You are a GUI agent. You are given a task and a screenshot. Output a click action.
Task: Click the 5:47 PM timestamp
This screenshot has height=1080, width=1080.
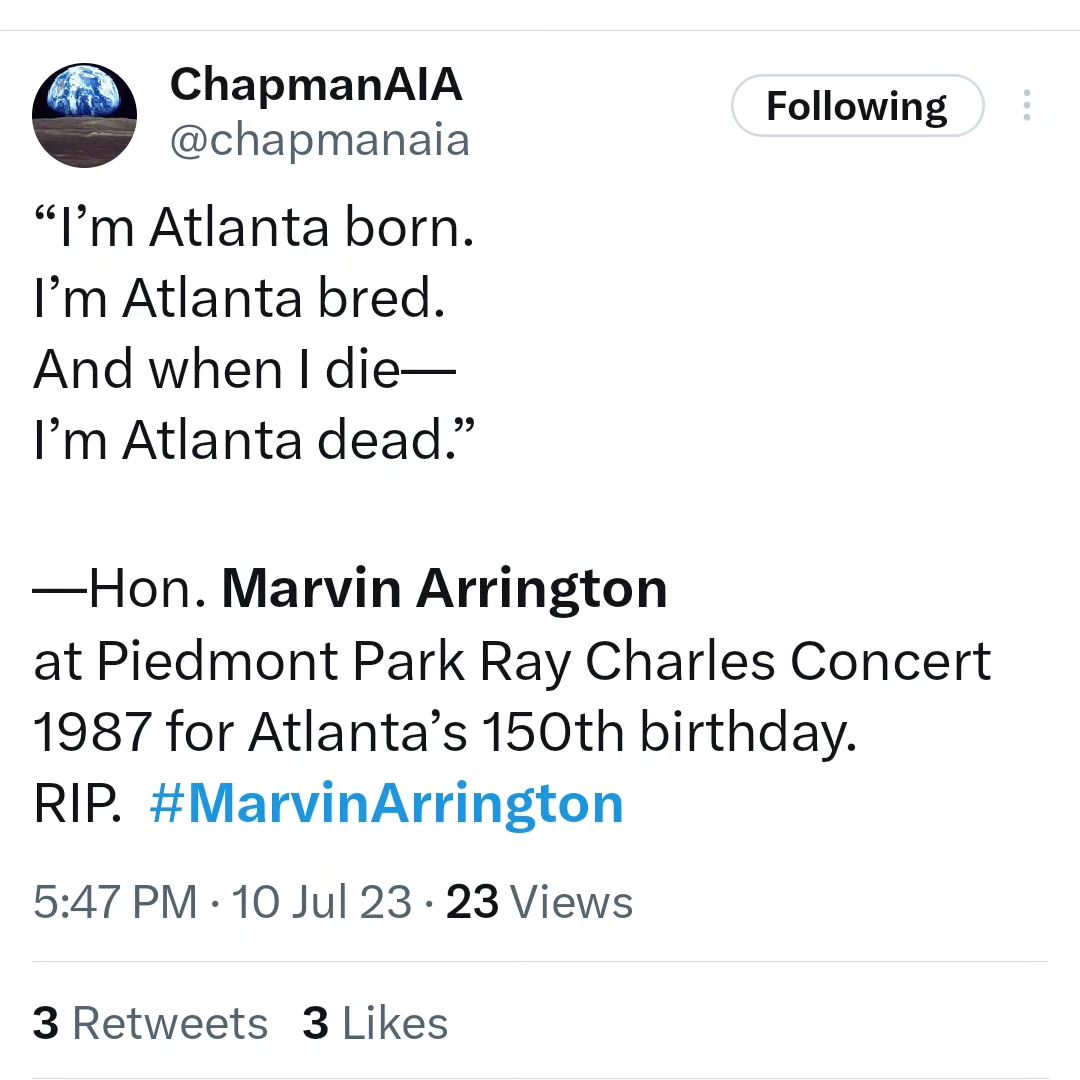[x=115, y=902]
